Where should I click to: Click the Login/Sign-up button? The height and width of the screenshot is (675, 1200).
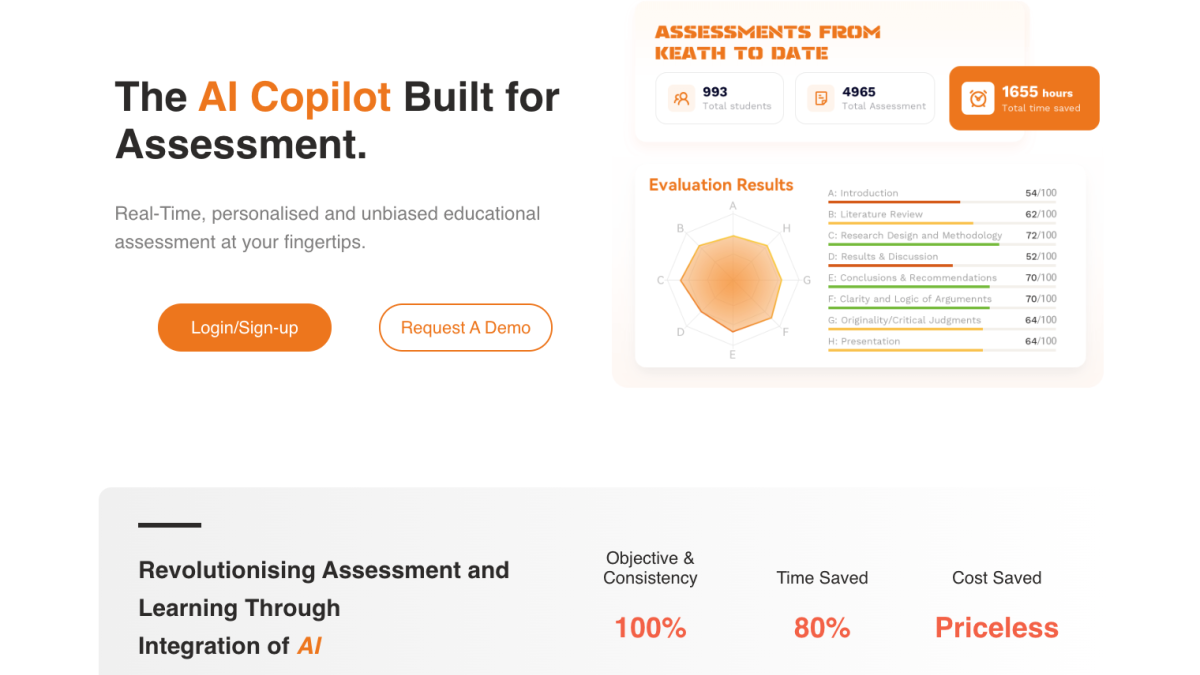point(244,328)
